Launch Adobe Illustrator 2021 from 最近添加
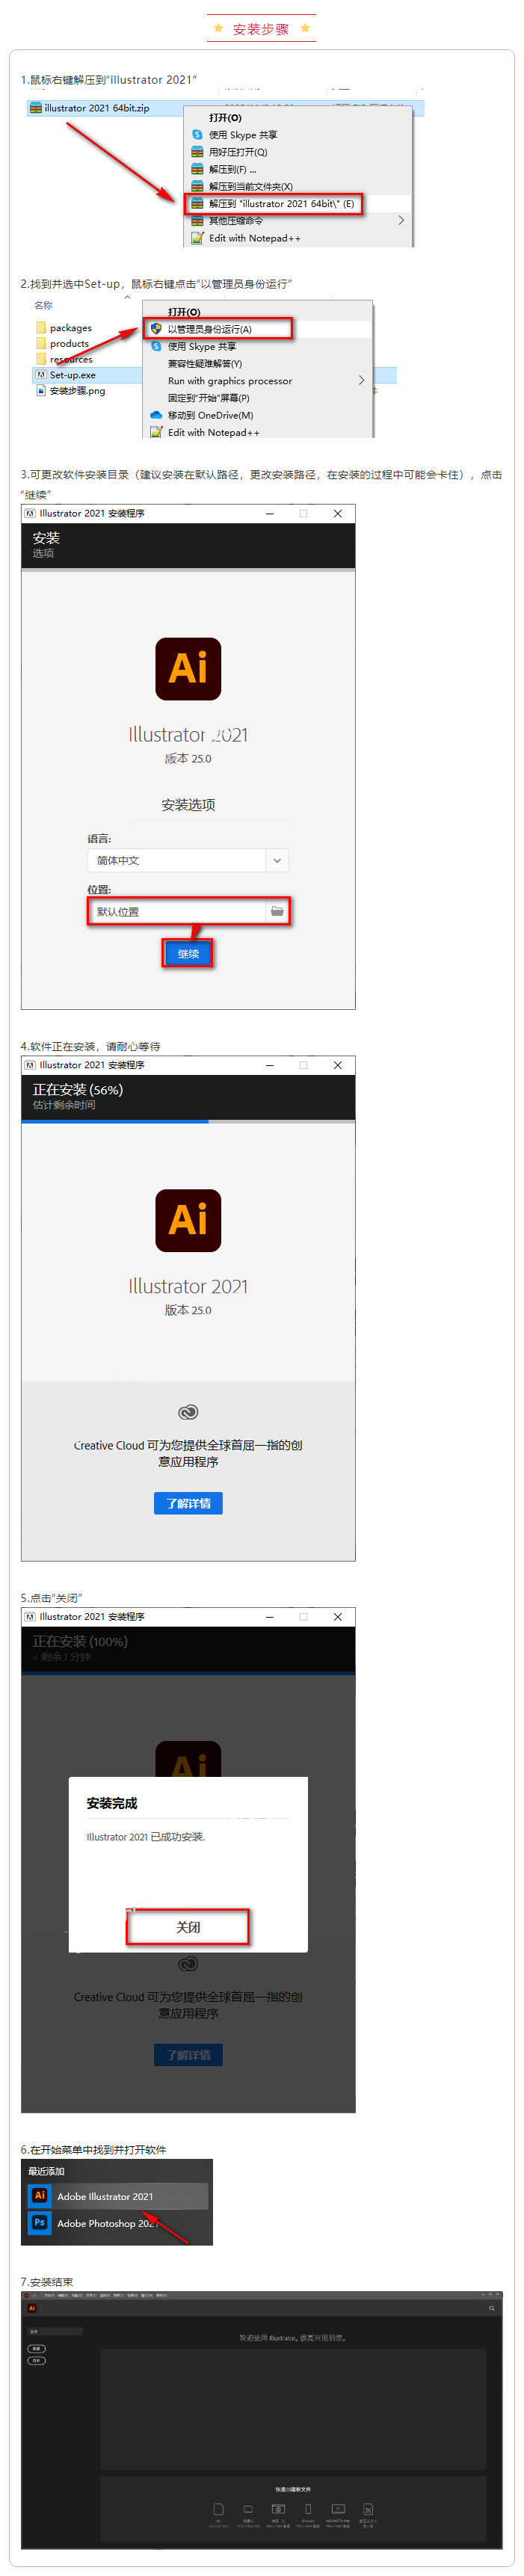 point(117,2196)
